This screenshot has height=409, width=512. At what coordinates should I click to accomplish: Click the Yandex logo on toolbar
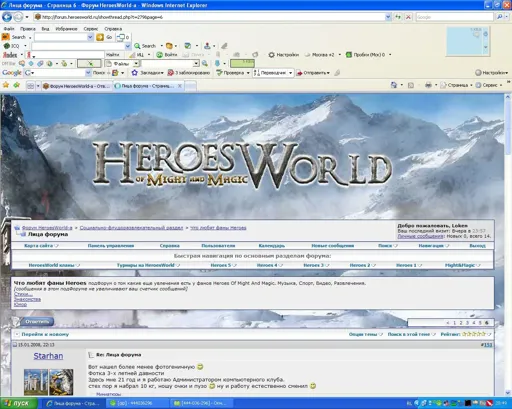coord(10,55)
